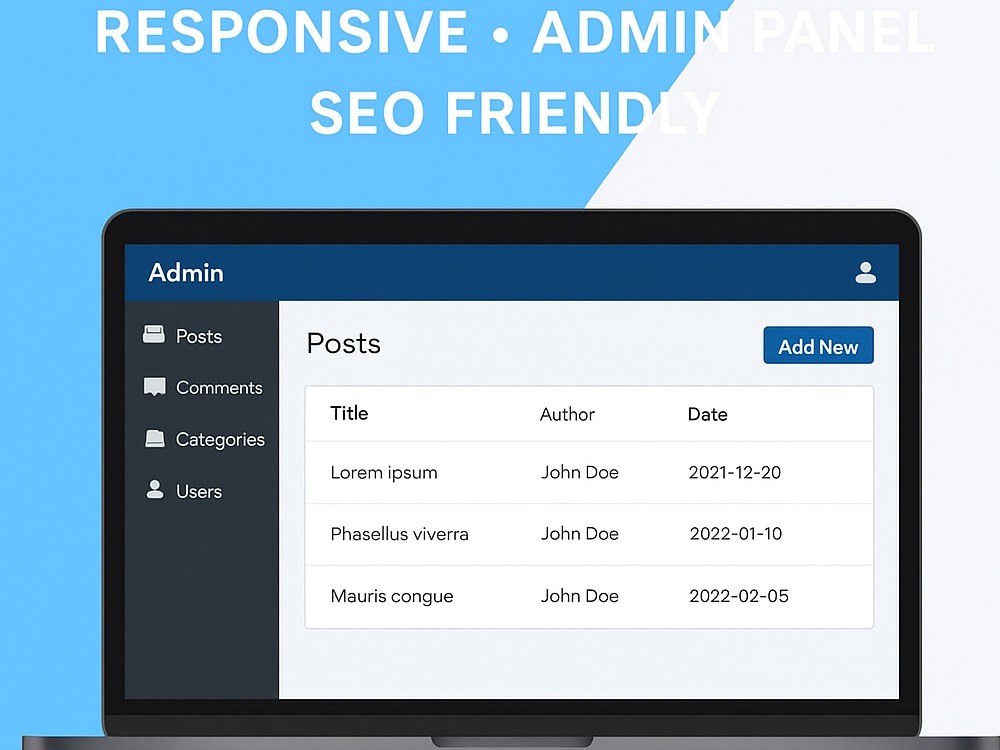Click the date 2021-12-20
The height and width of the screenshot is (750, 1000).
click(x=735, y=473)
